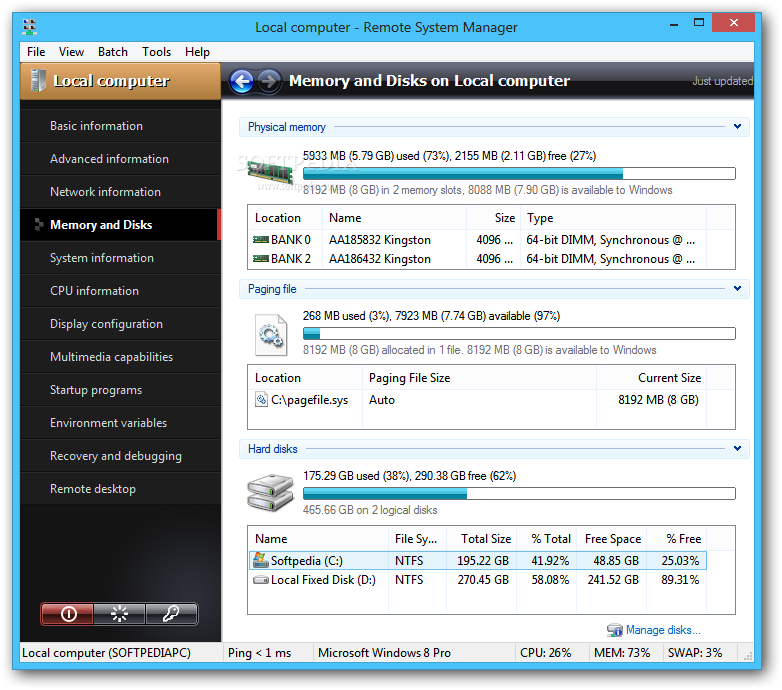Open the Help menu

[x=197, y=52]
